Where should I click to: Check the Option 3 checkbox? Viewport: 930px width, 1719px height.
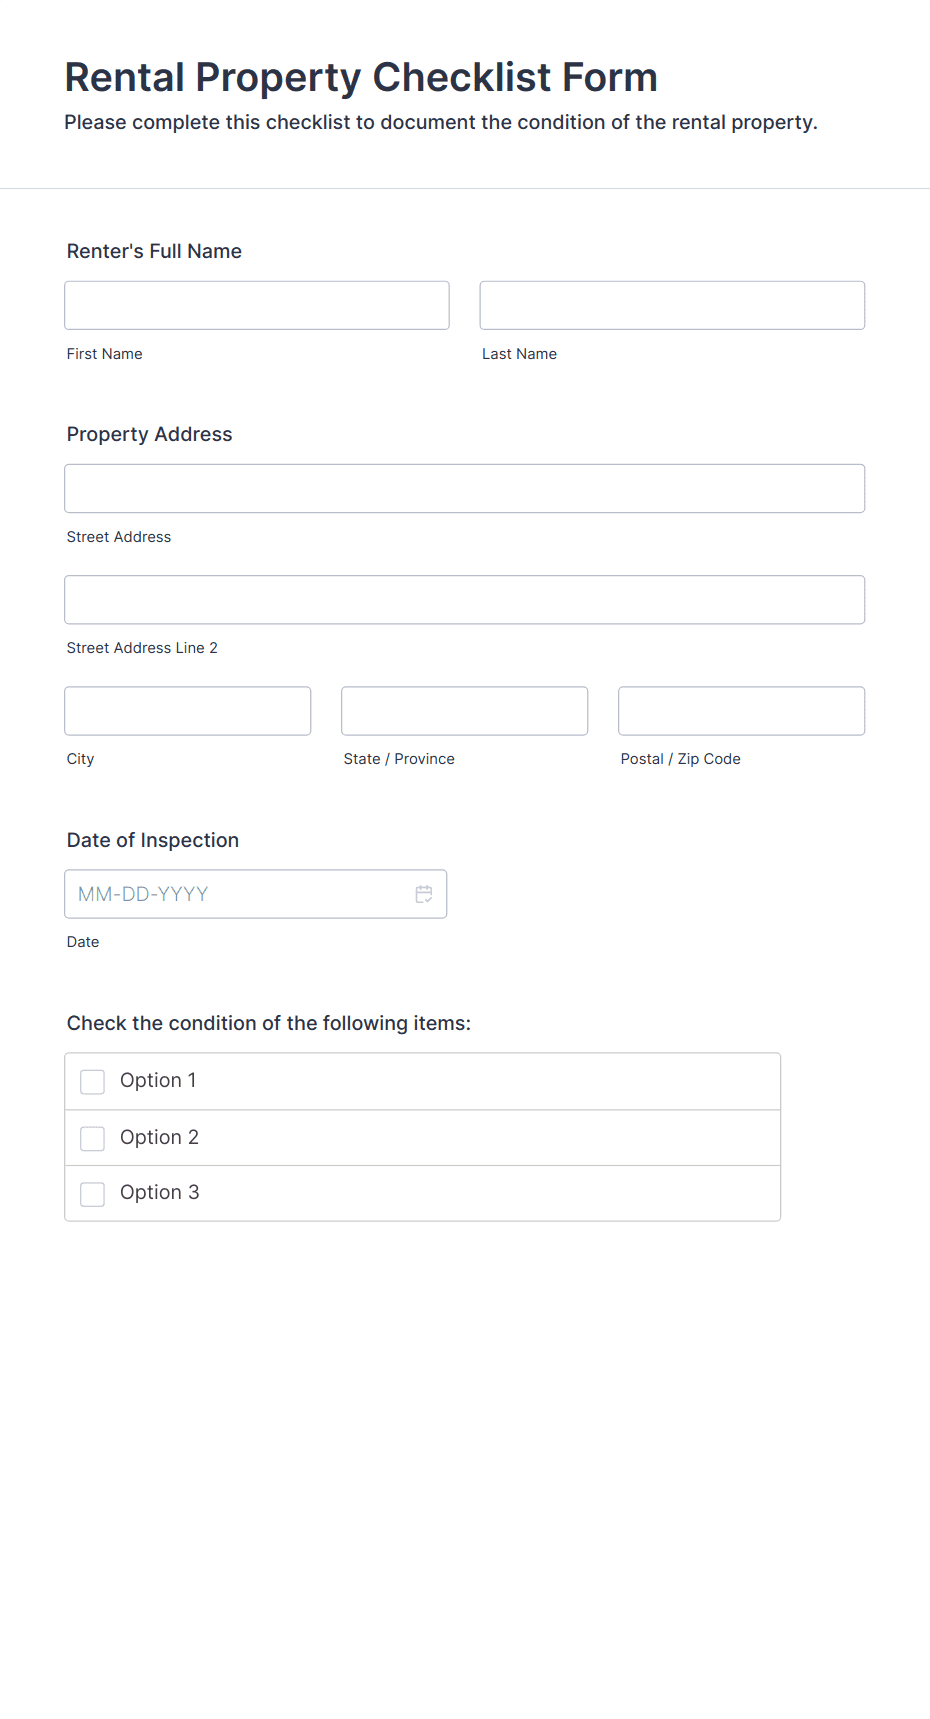click(92, 1193)
